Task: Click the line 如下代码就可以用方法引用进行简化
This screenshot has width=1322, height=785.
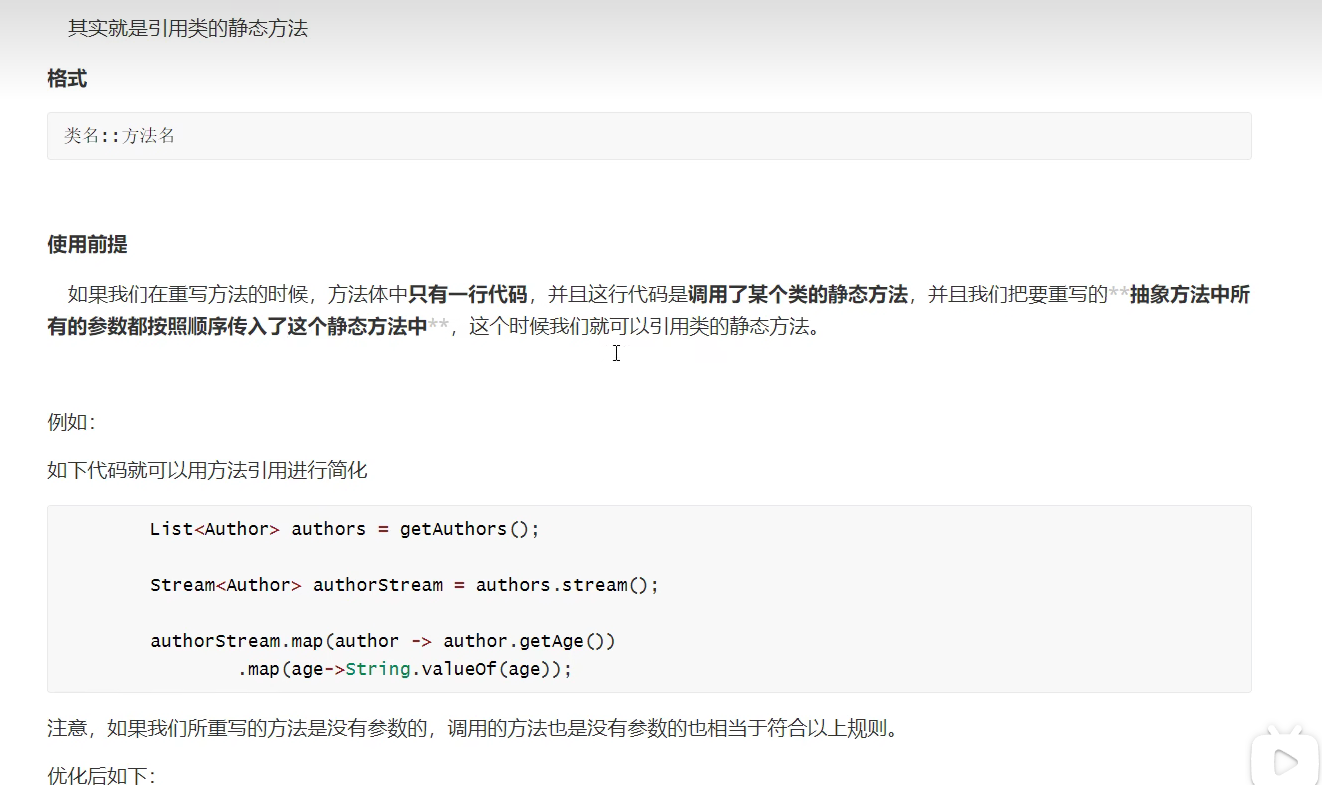Action: coord(207,470)
